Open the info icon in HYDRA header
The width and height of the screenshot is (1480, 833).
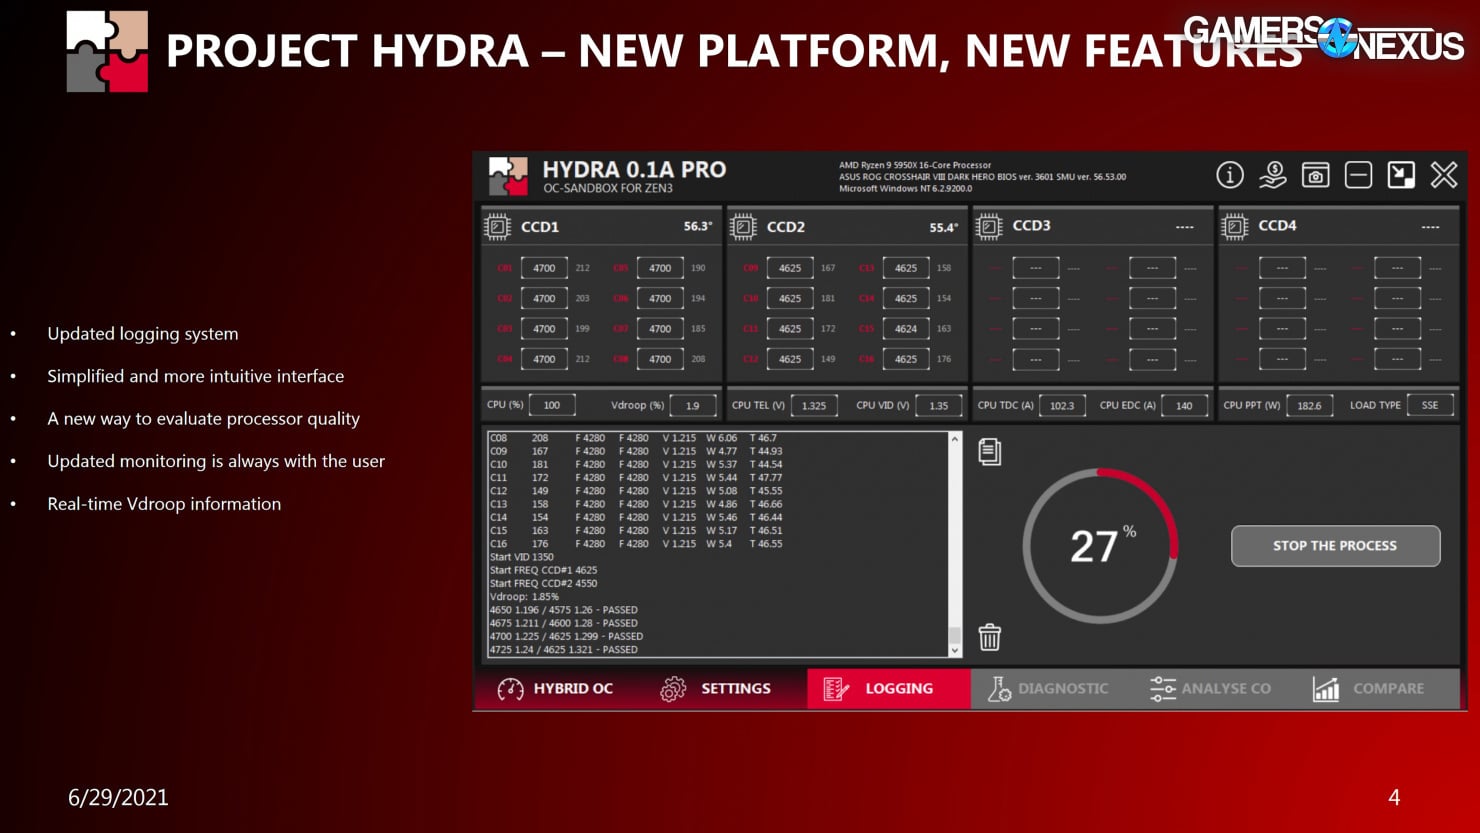tap(1229, 175)
